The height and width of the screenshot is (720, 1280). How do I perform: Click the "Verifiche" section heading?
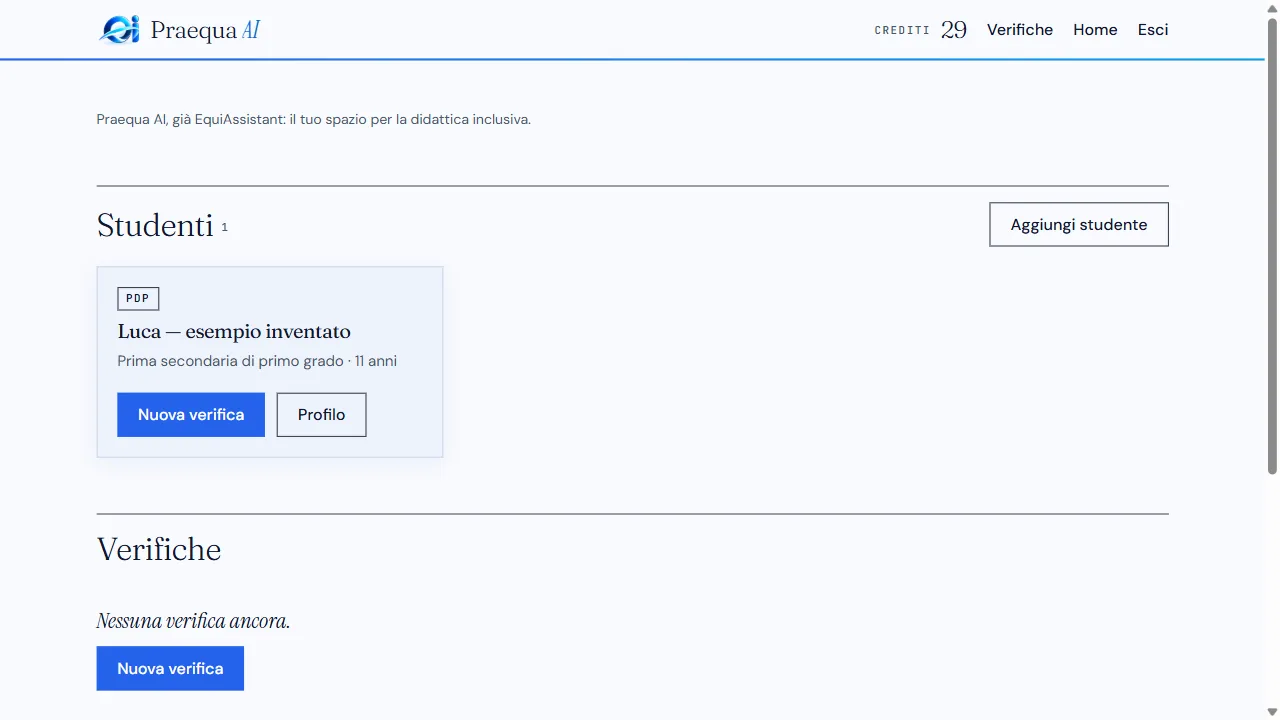(x=159, y=550)
